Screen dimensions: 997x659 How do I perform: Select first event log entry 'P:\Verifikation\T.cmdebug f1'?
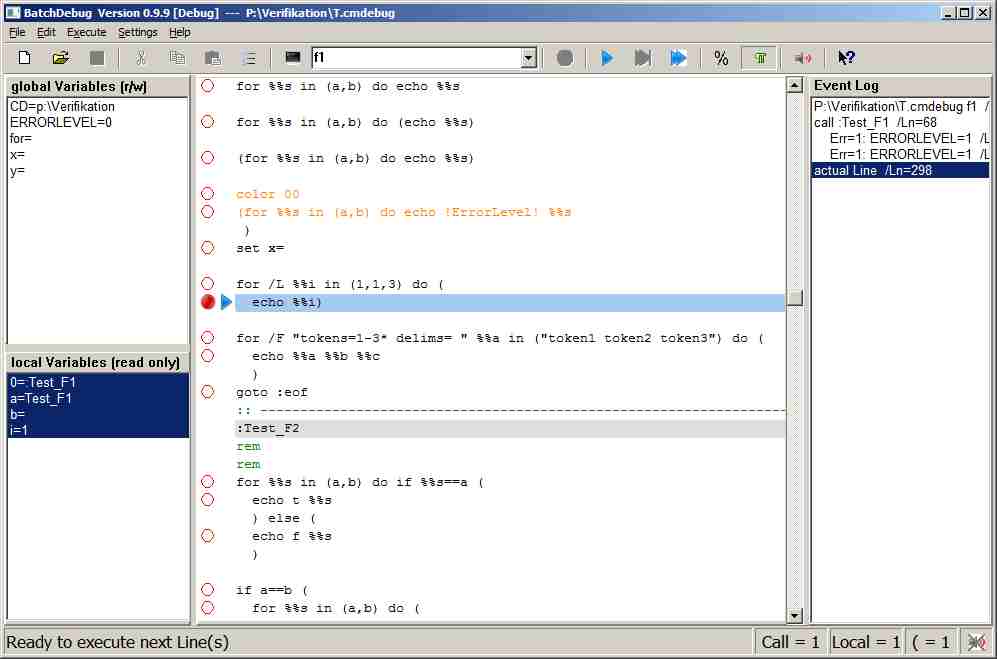click(x=900, y=106)
